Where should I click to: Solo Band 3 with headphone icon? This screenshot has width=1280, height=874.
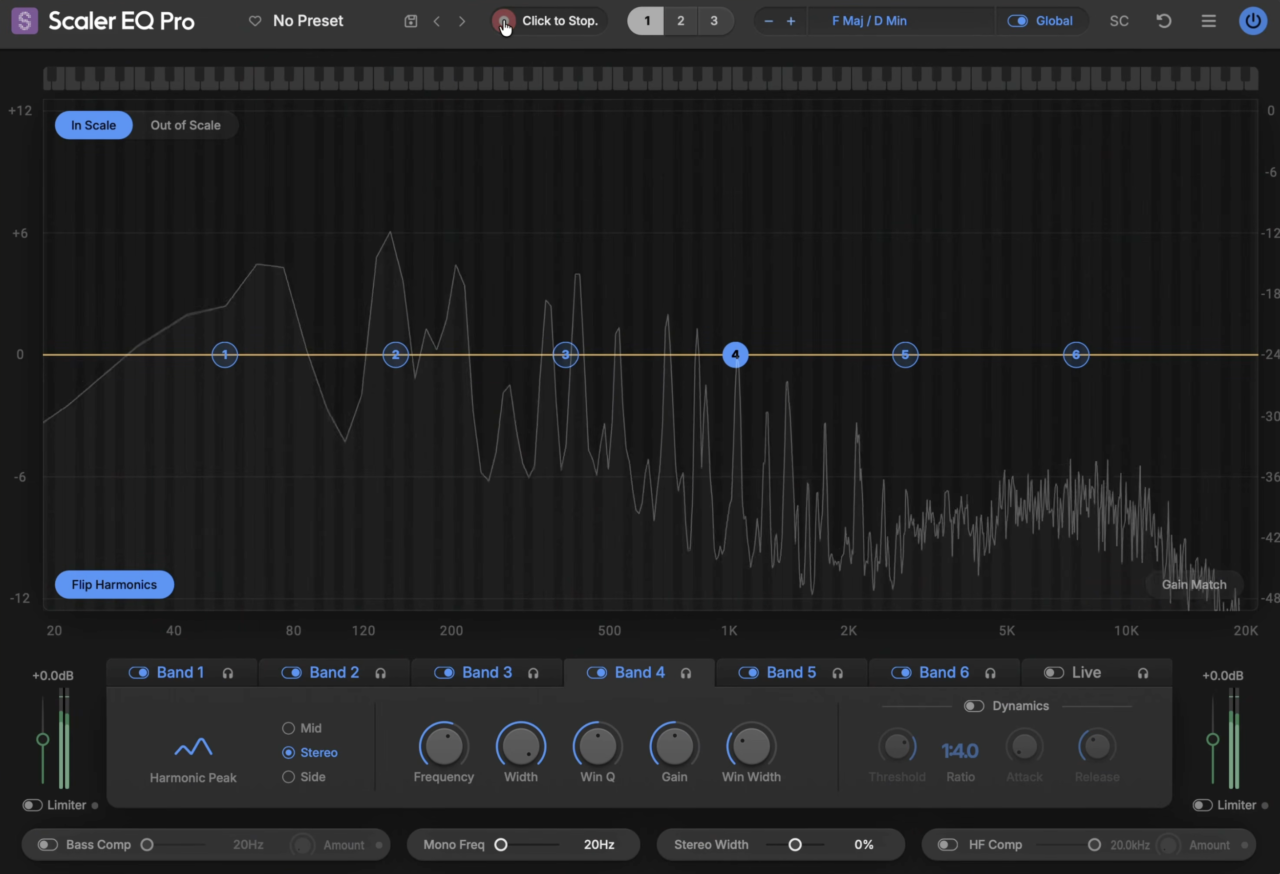coord(533,673)
